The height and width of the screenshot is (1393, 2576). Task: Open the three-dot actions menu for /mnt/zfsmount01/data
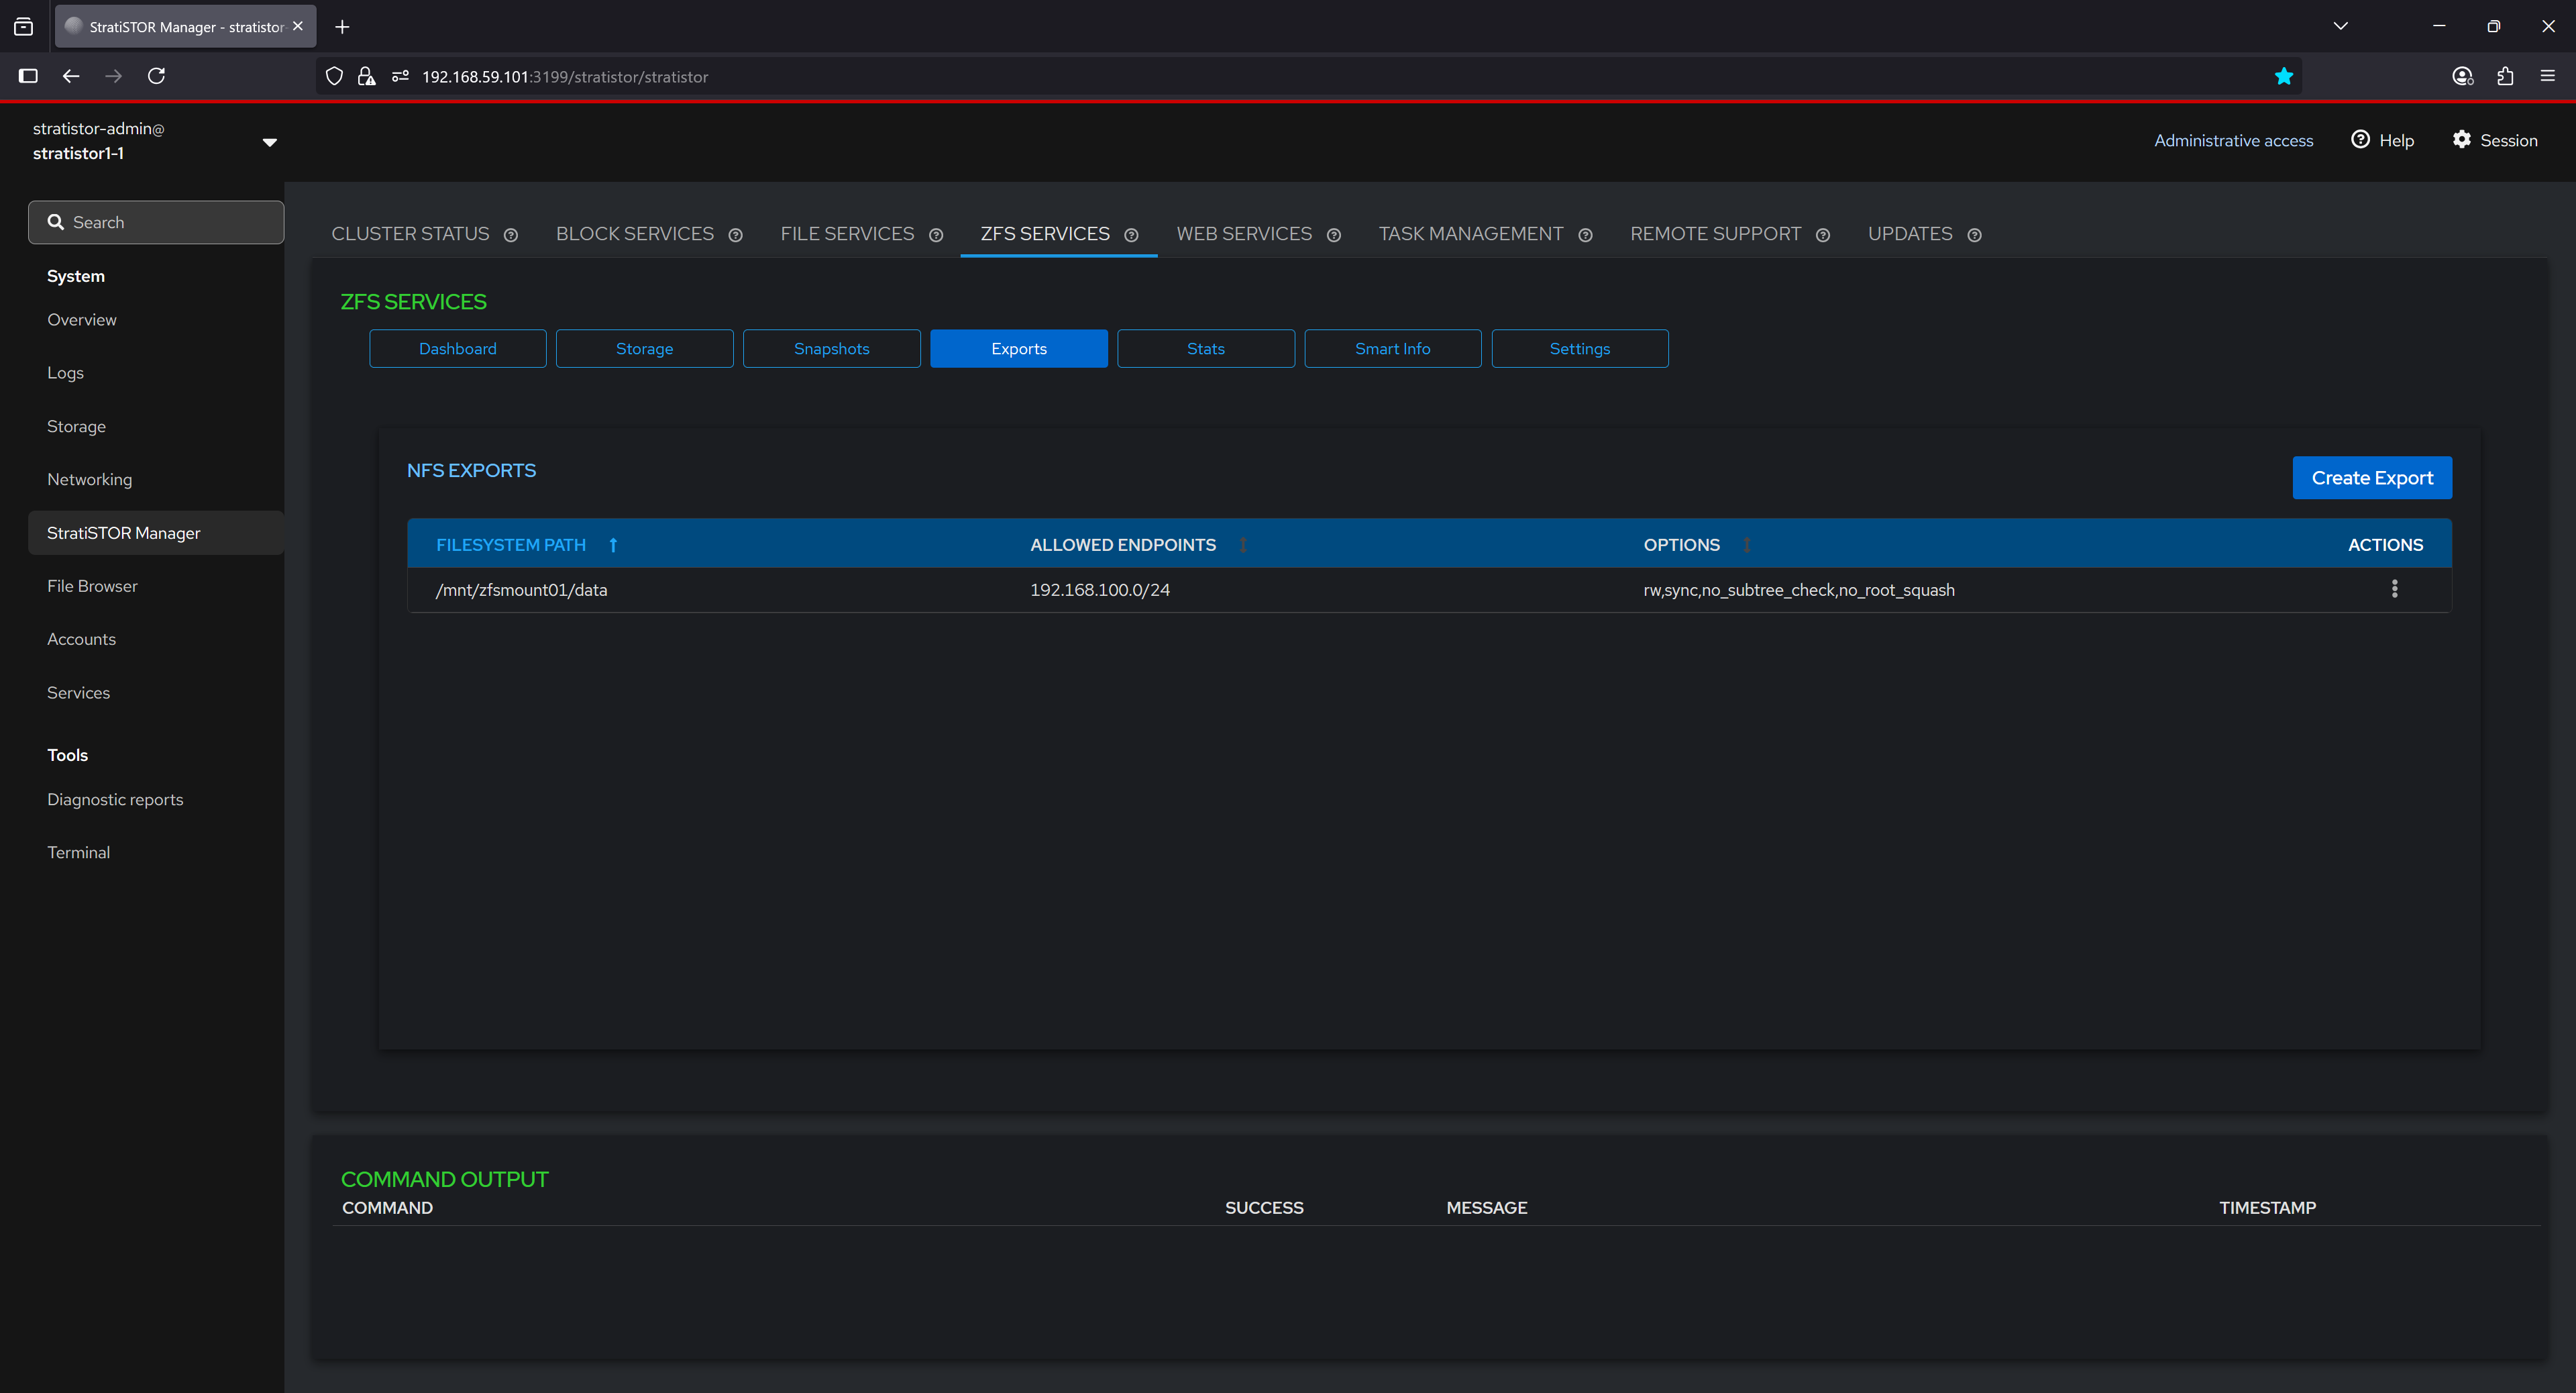(x=2394, y=589)
